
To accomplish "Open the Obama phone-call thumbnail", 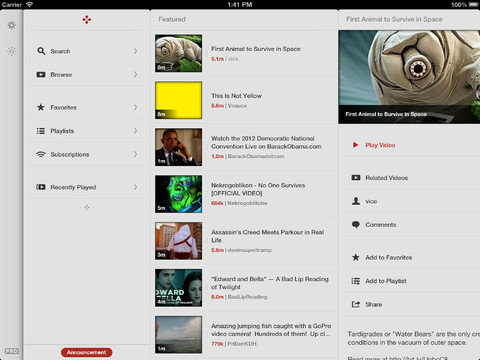I will pos(178,147).
